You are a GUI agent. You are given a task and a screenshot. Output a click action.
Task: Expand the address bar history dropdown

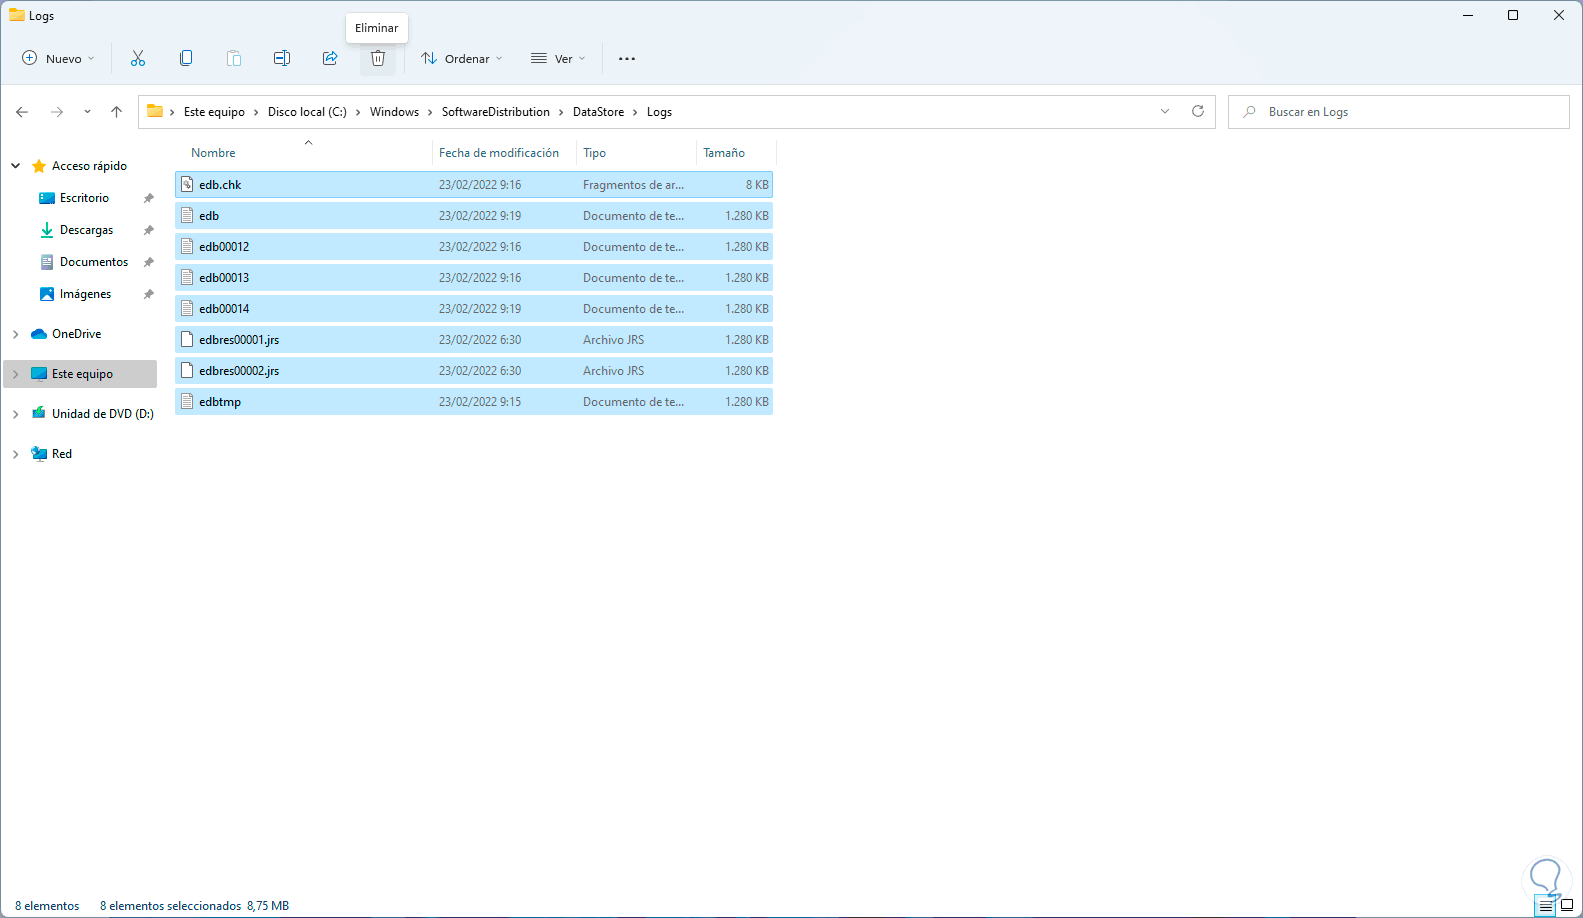[1165, 111]
